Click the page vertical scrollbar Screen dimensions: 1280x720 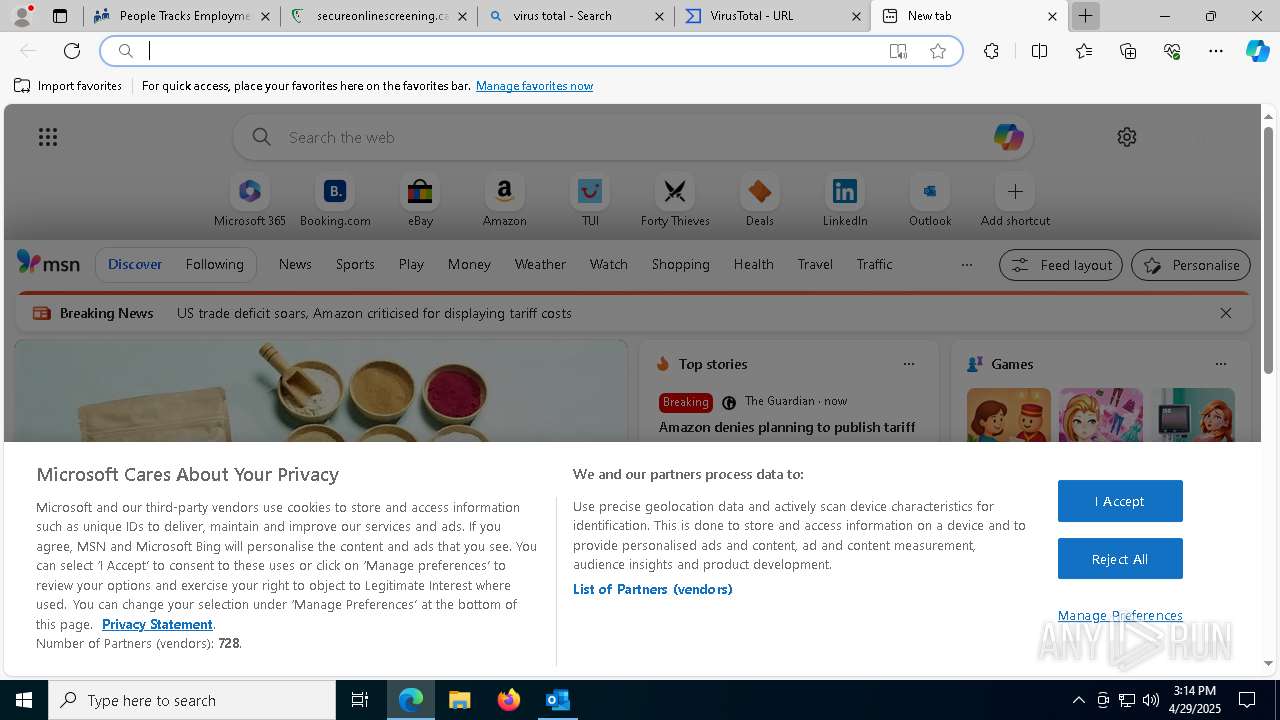coord(1268,250)
